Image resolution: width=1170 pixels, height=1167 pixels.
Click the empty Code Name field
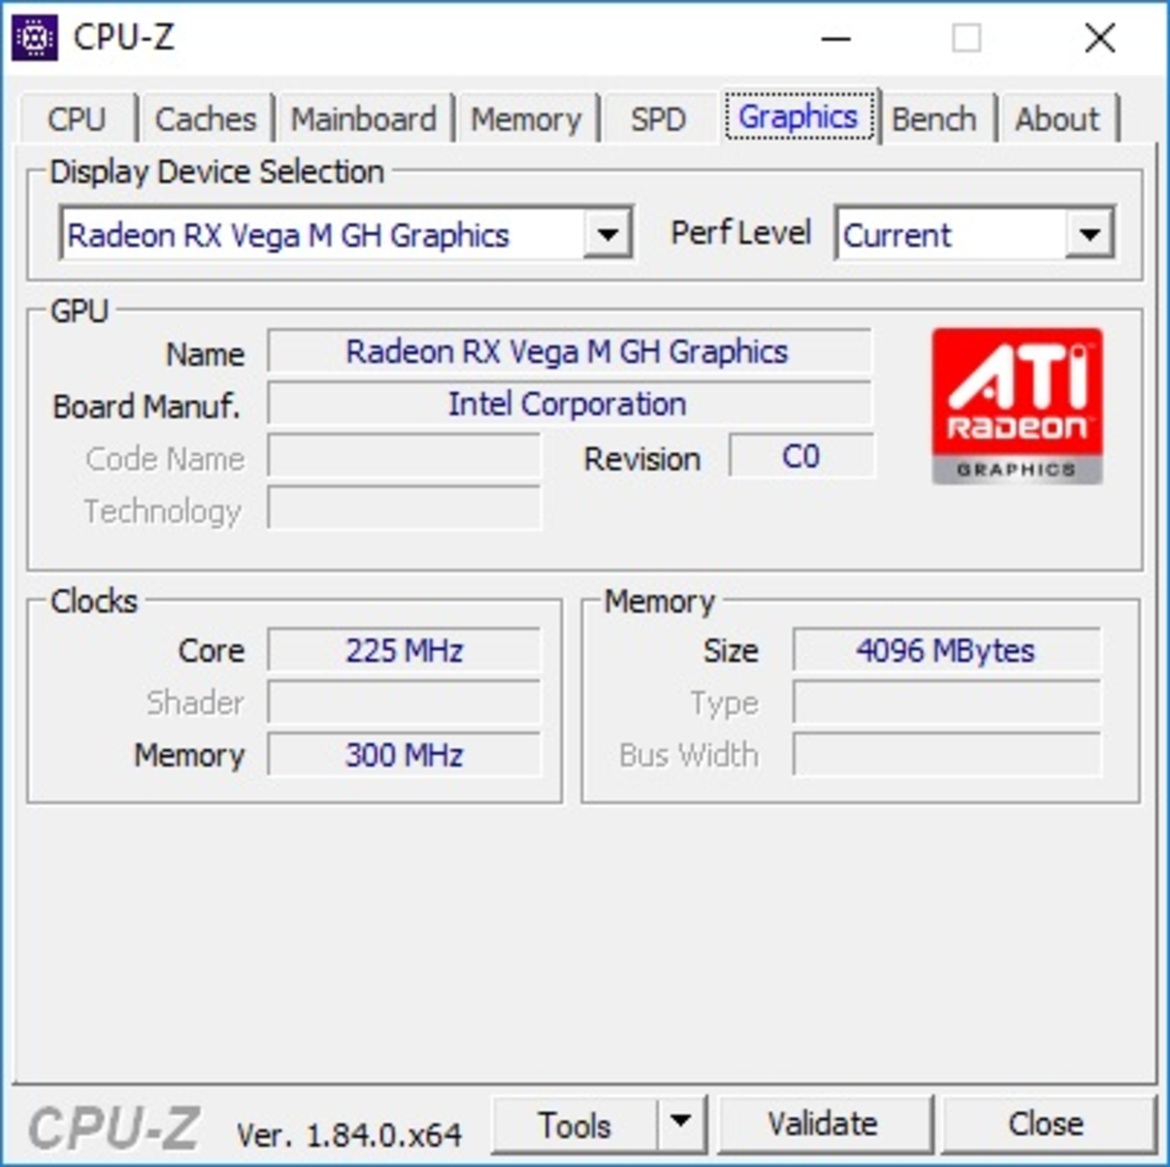point(404,456)
